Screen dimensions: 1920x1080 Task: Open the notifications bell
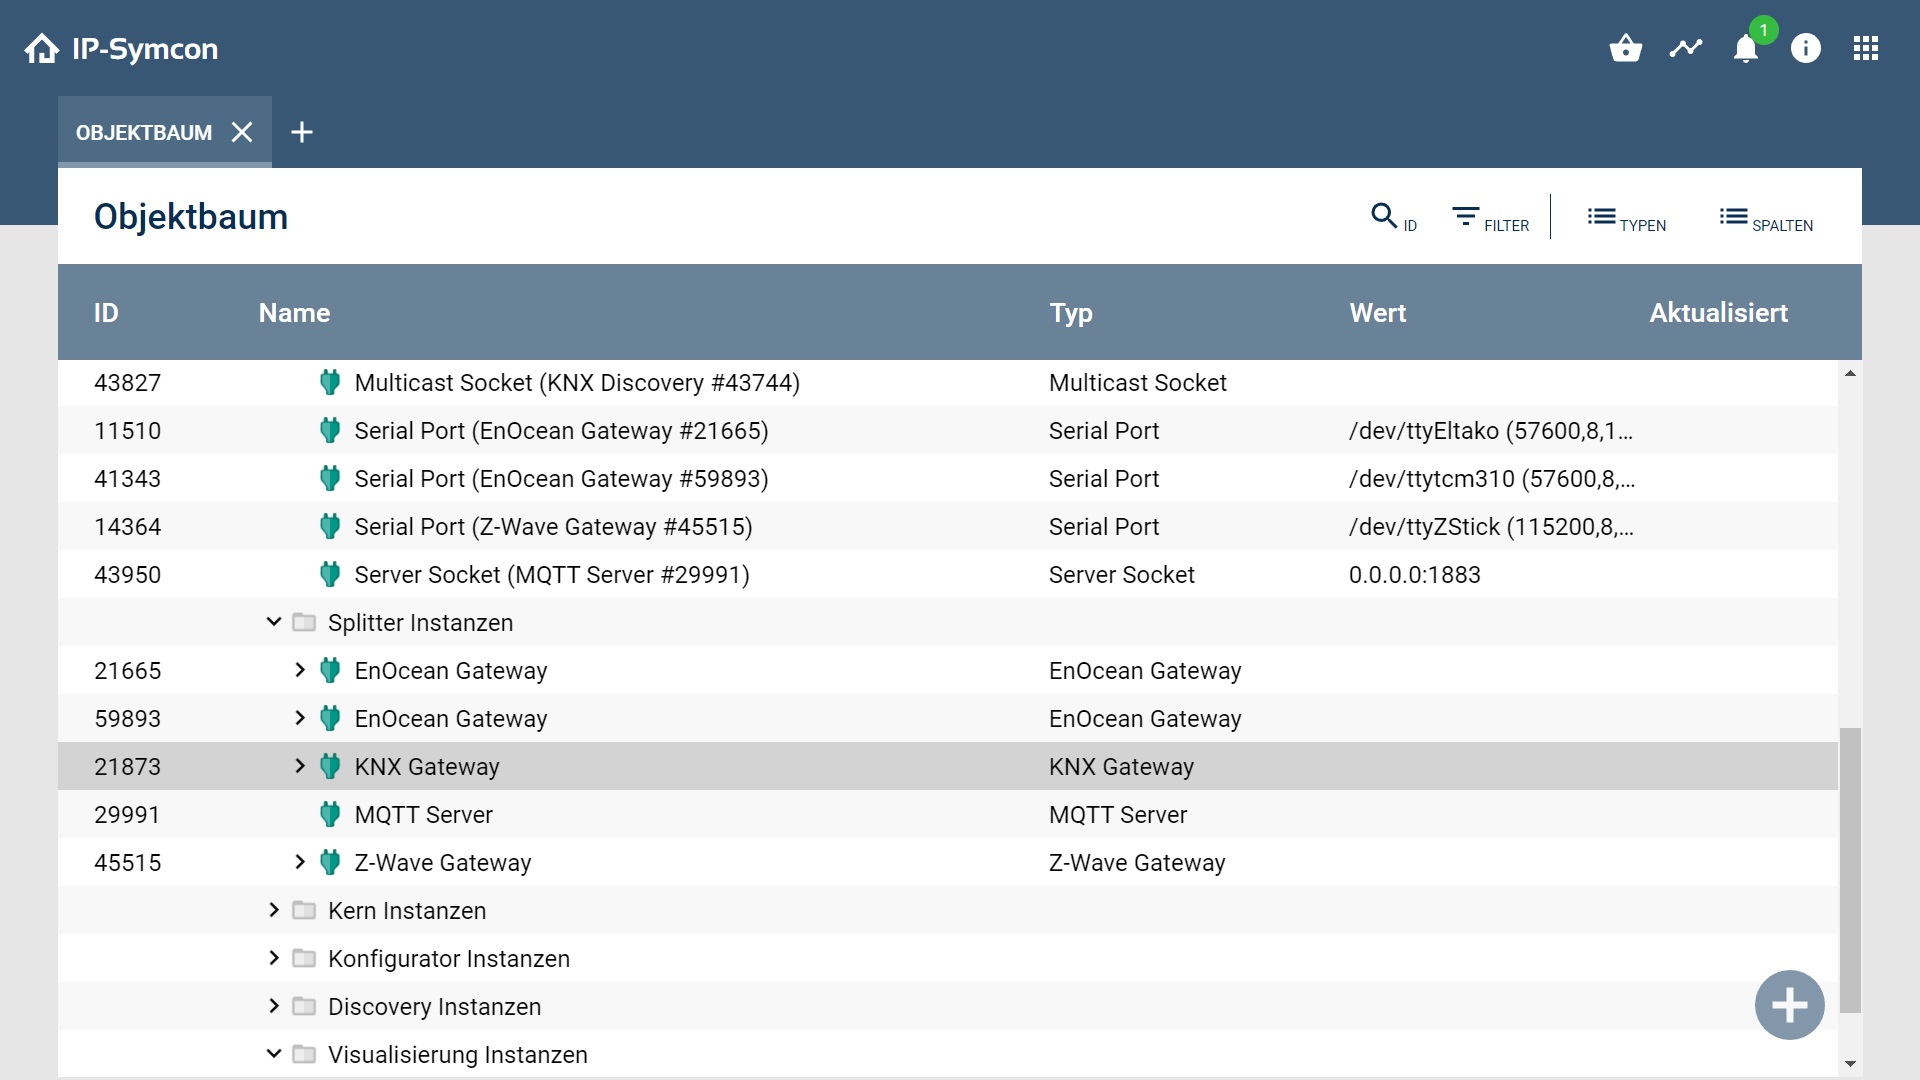[1746, 48]
